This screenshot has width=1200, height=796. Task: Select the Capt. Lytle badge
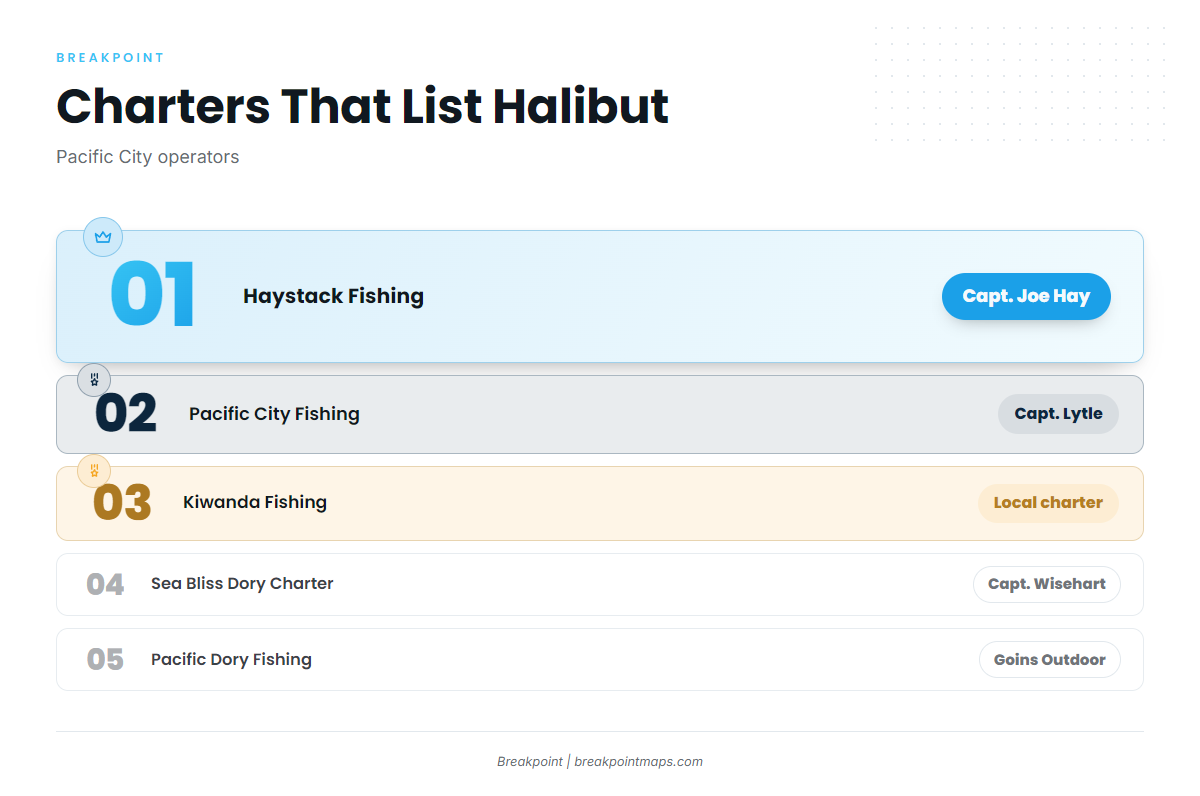pyautogui.click(x=1058, y=414)
